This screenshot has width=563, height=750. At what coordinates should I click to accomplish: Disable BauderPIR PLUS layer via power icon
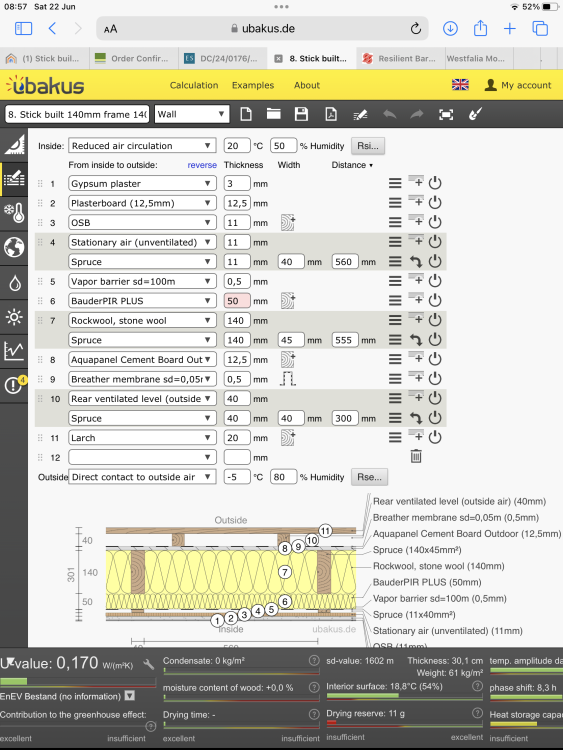click(x=435, y=300)
